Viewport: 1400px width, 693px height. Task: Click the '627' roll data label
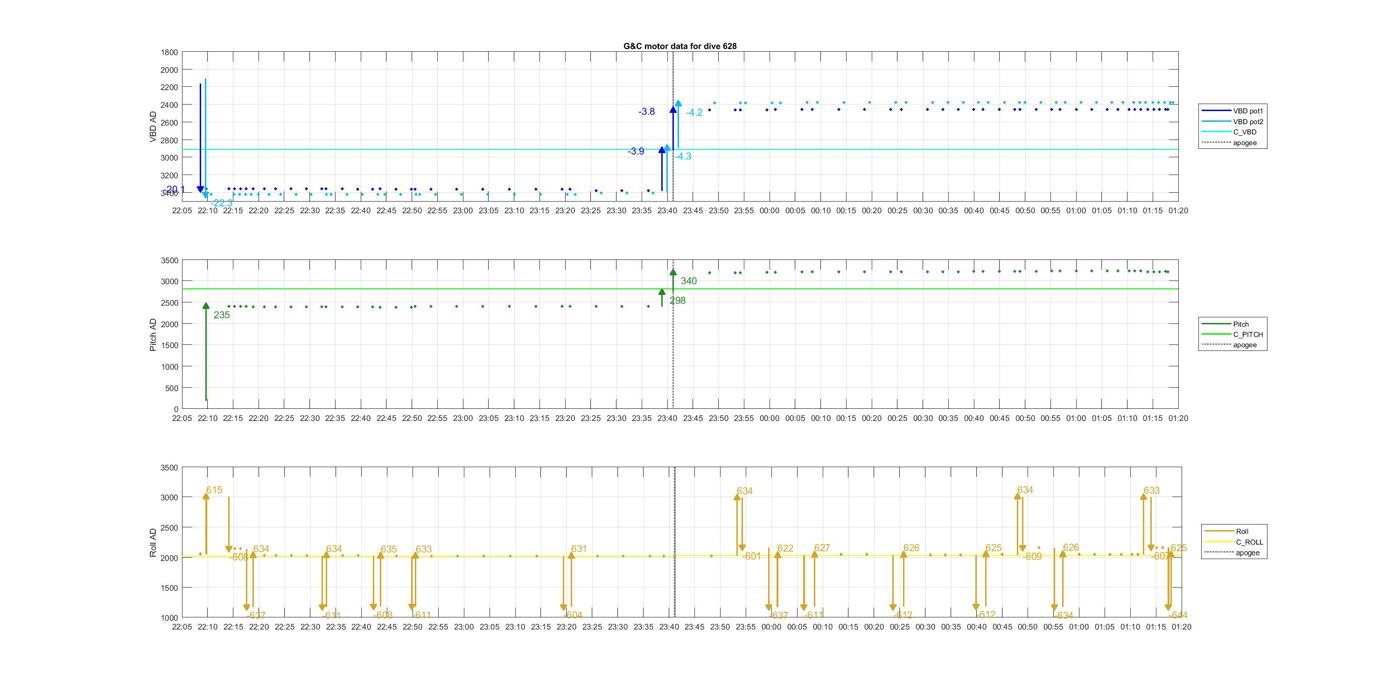coord(822,548)
